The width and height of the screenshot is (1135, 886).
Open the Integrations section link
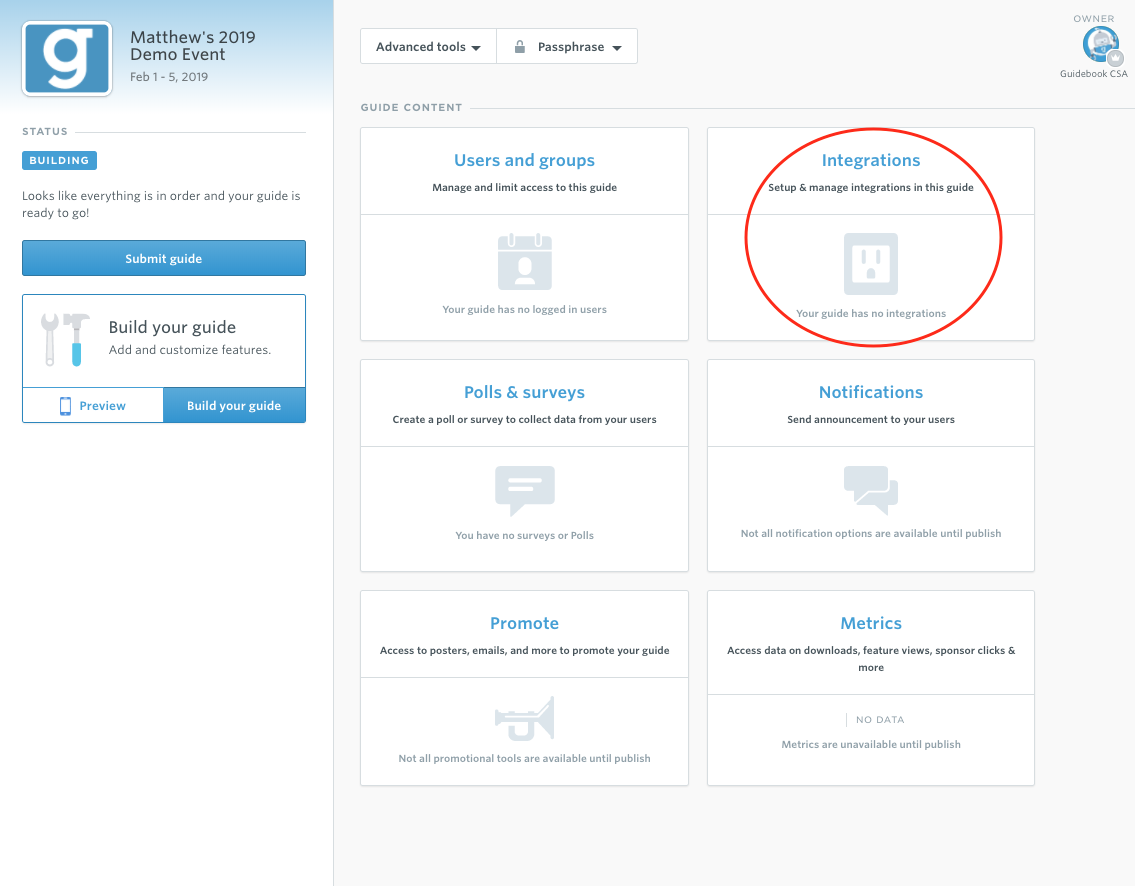[x=871, y=160]
